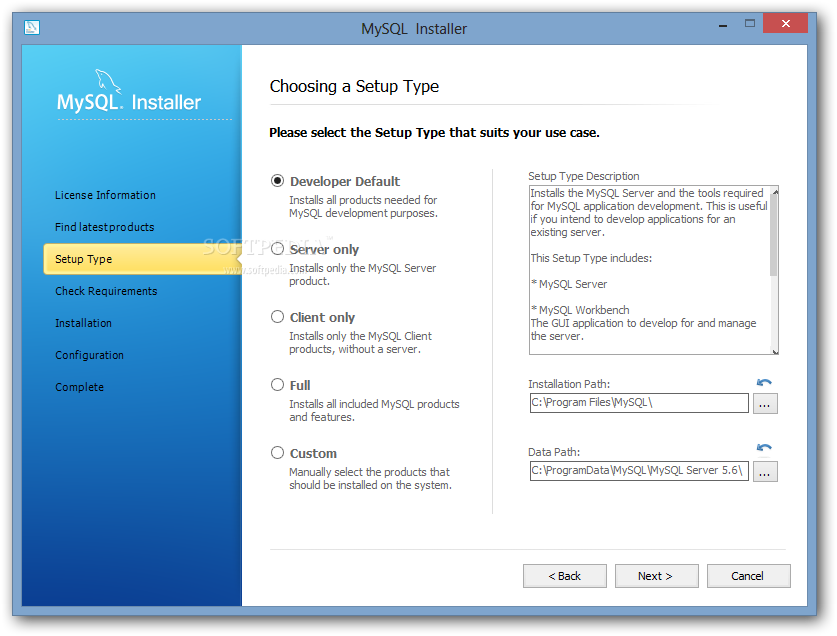Cancel the MySQL installation
837x636 pixels.
click(748, 576)
